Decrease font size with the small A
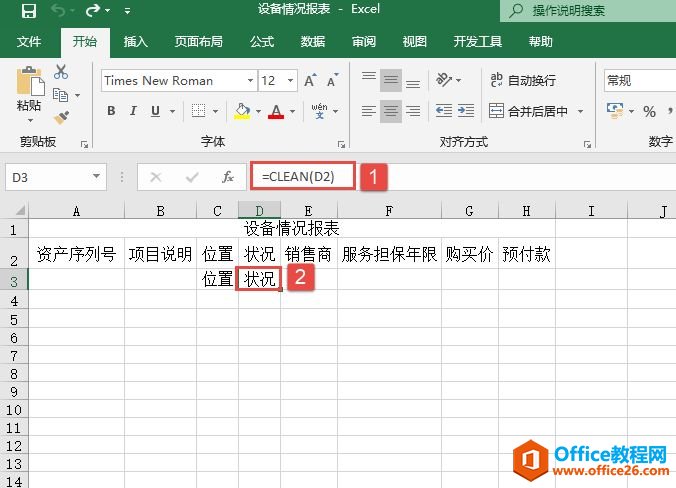The image size is (676, 488). pyautogui.click(x=332, y=80)
